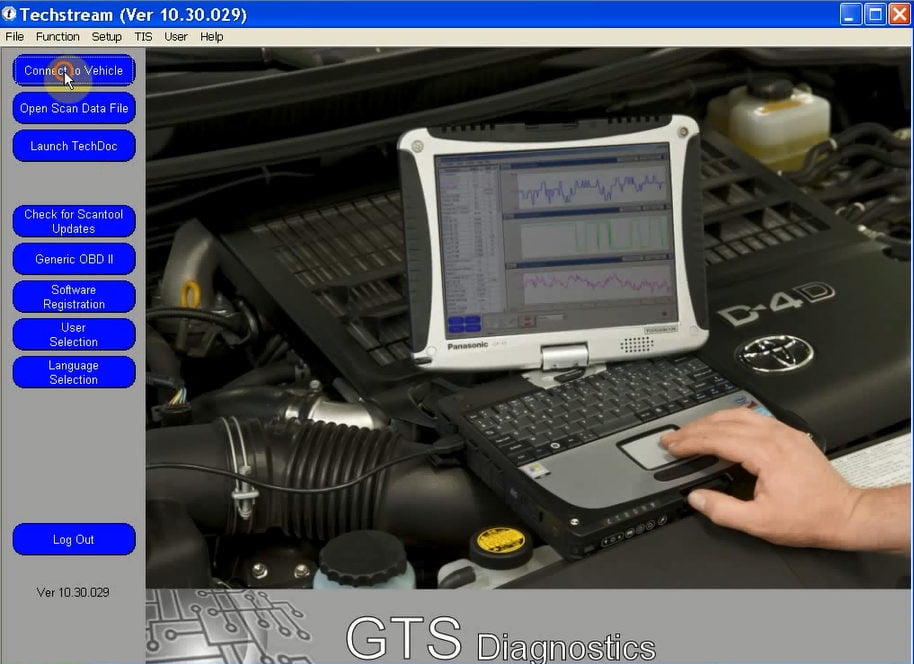The height and width of the screenshot is (664, 914).
Task: Select the Generic OBD II button
Action: [74, 259]
